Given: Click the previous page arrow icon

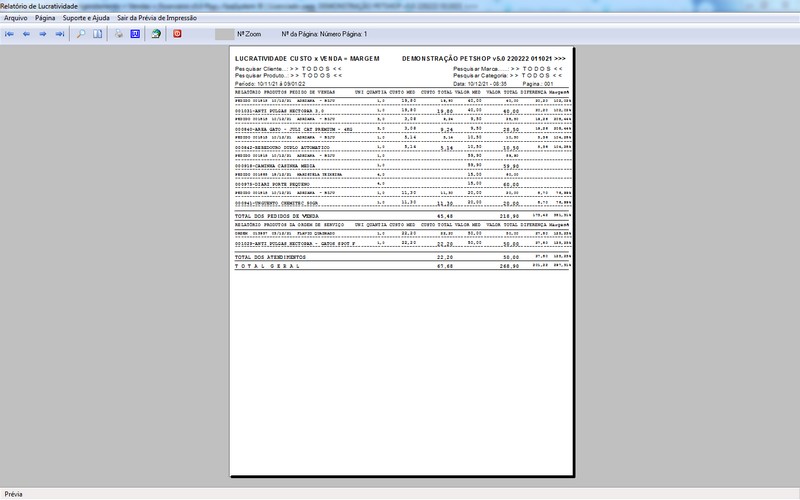Looking at the screenshot, I should point(27,34).
